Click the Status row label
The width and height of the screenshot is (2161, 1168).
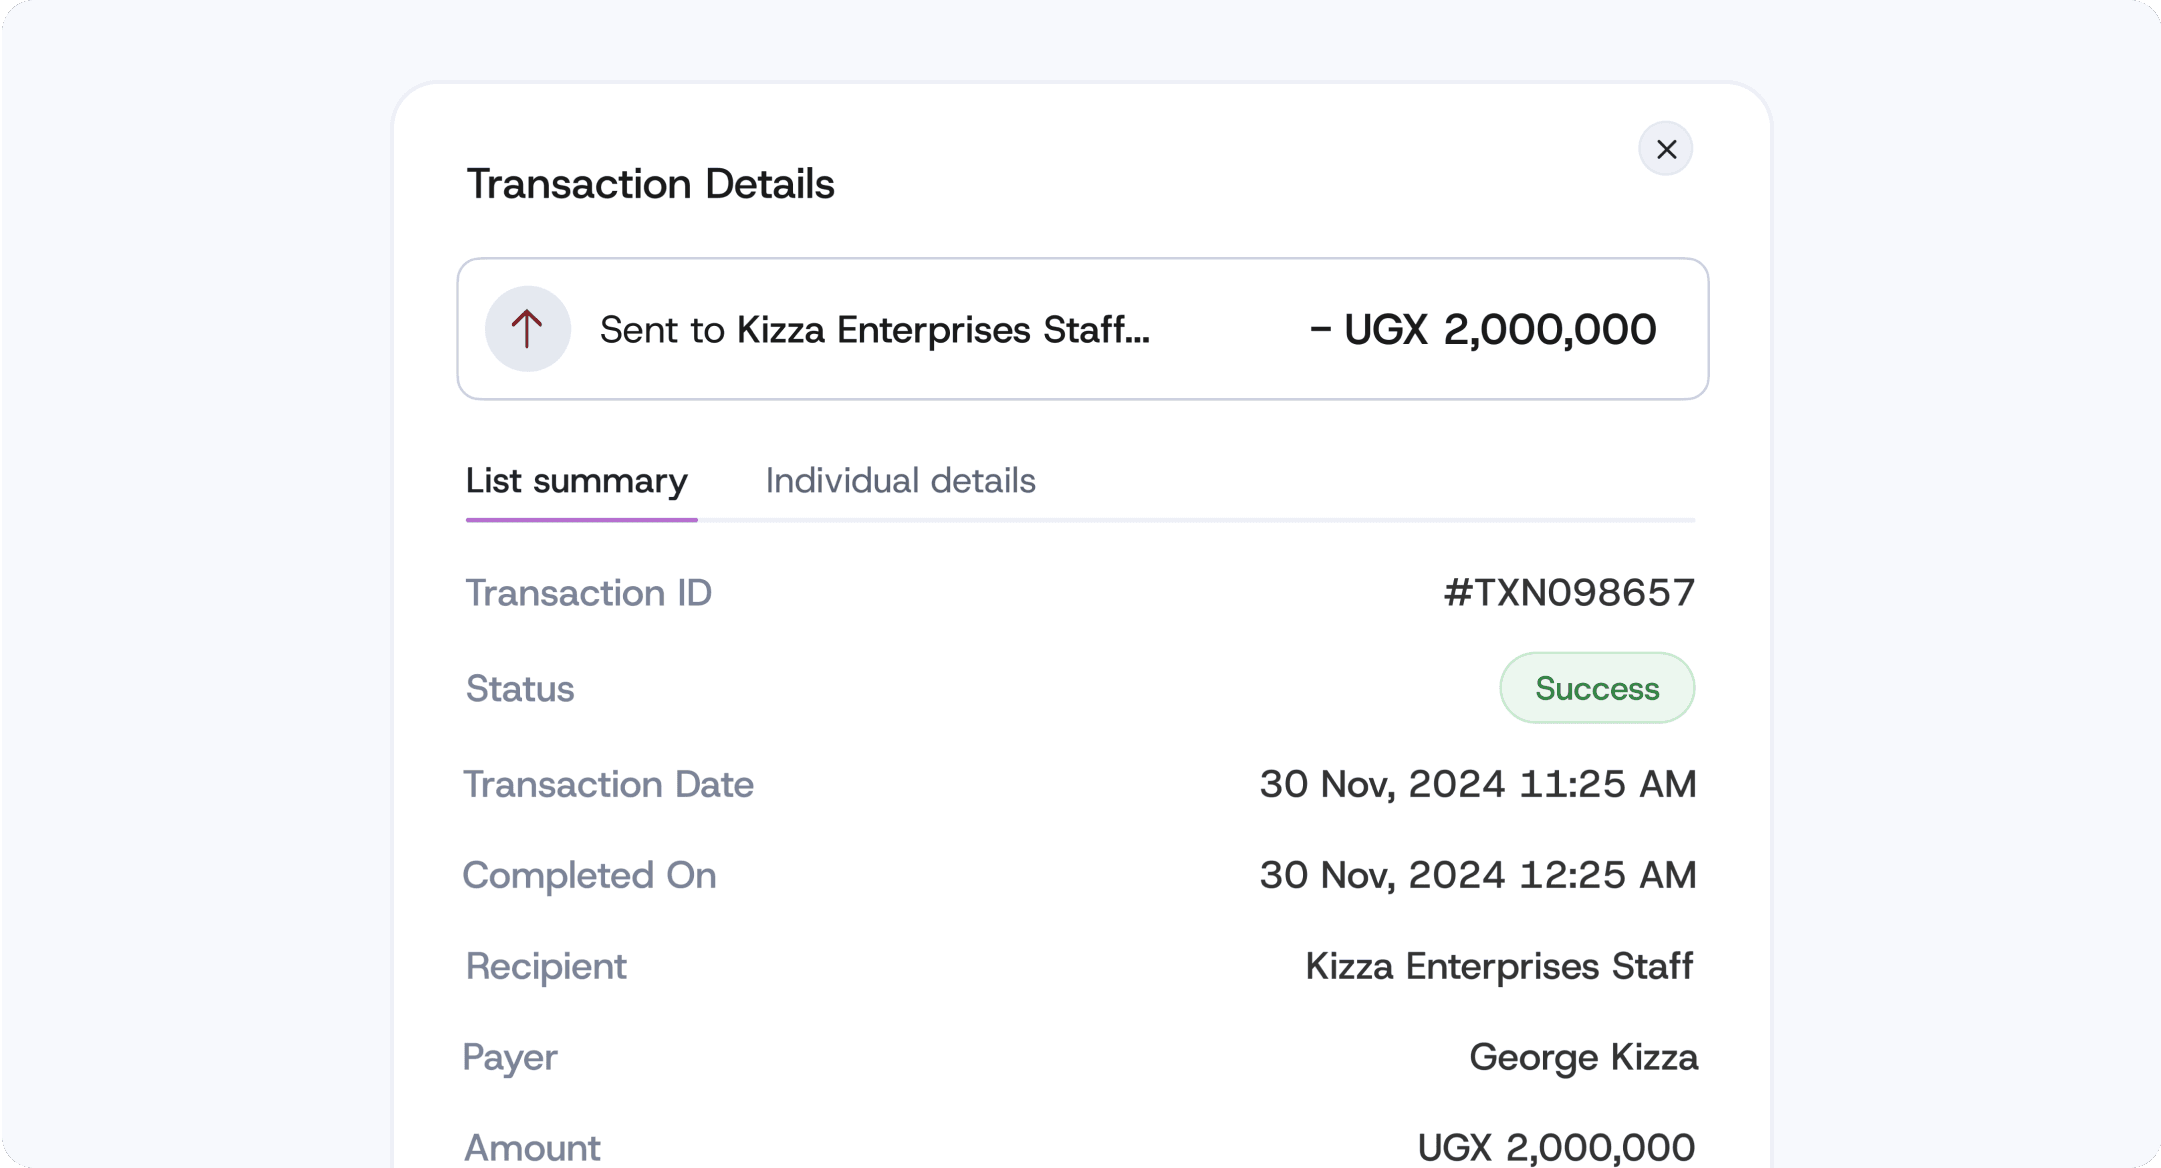tap(519, 688)
